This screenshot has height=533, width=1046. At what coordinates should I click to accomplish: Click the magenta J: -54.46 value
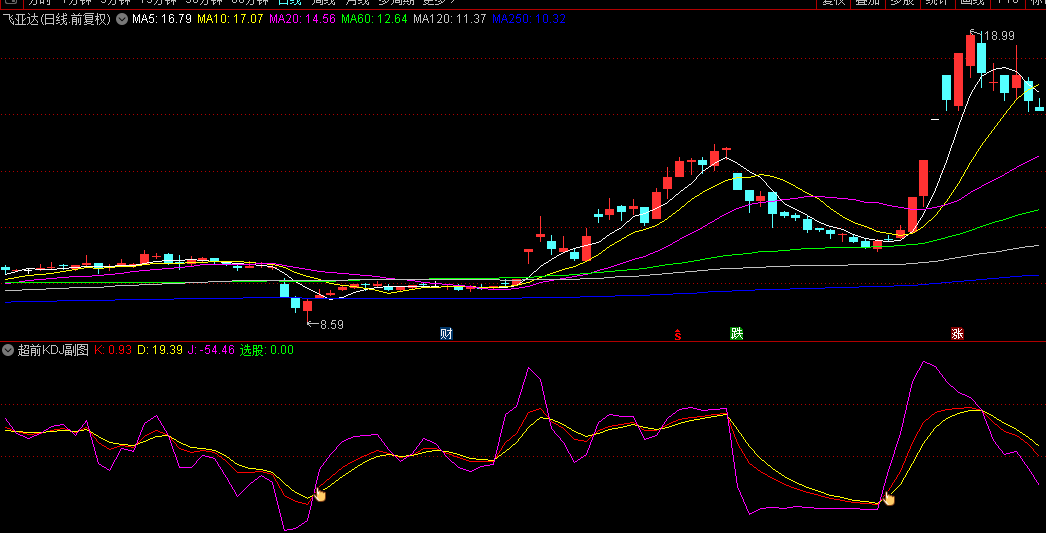pyautogui.click(x=211, y=350)
